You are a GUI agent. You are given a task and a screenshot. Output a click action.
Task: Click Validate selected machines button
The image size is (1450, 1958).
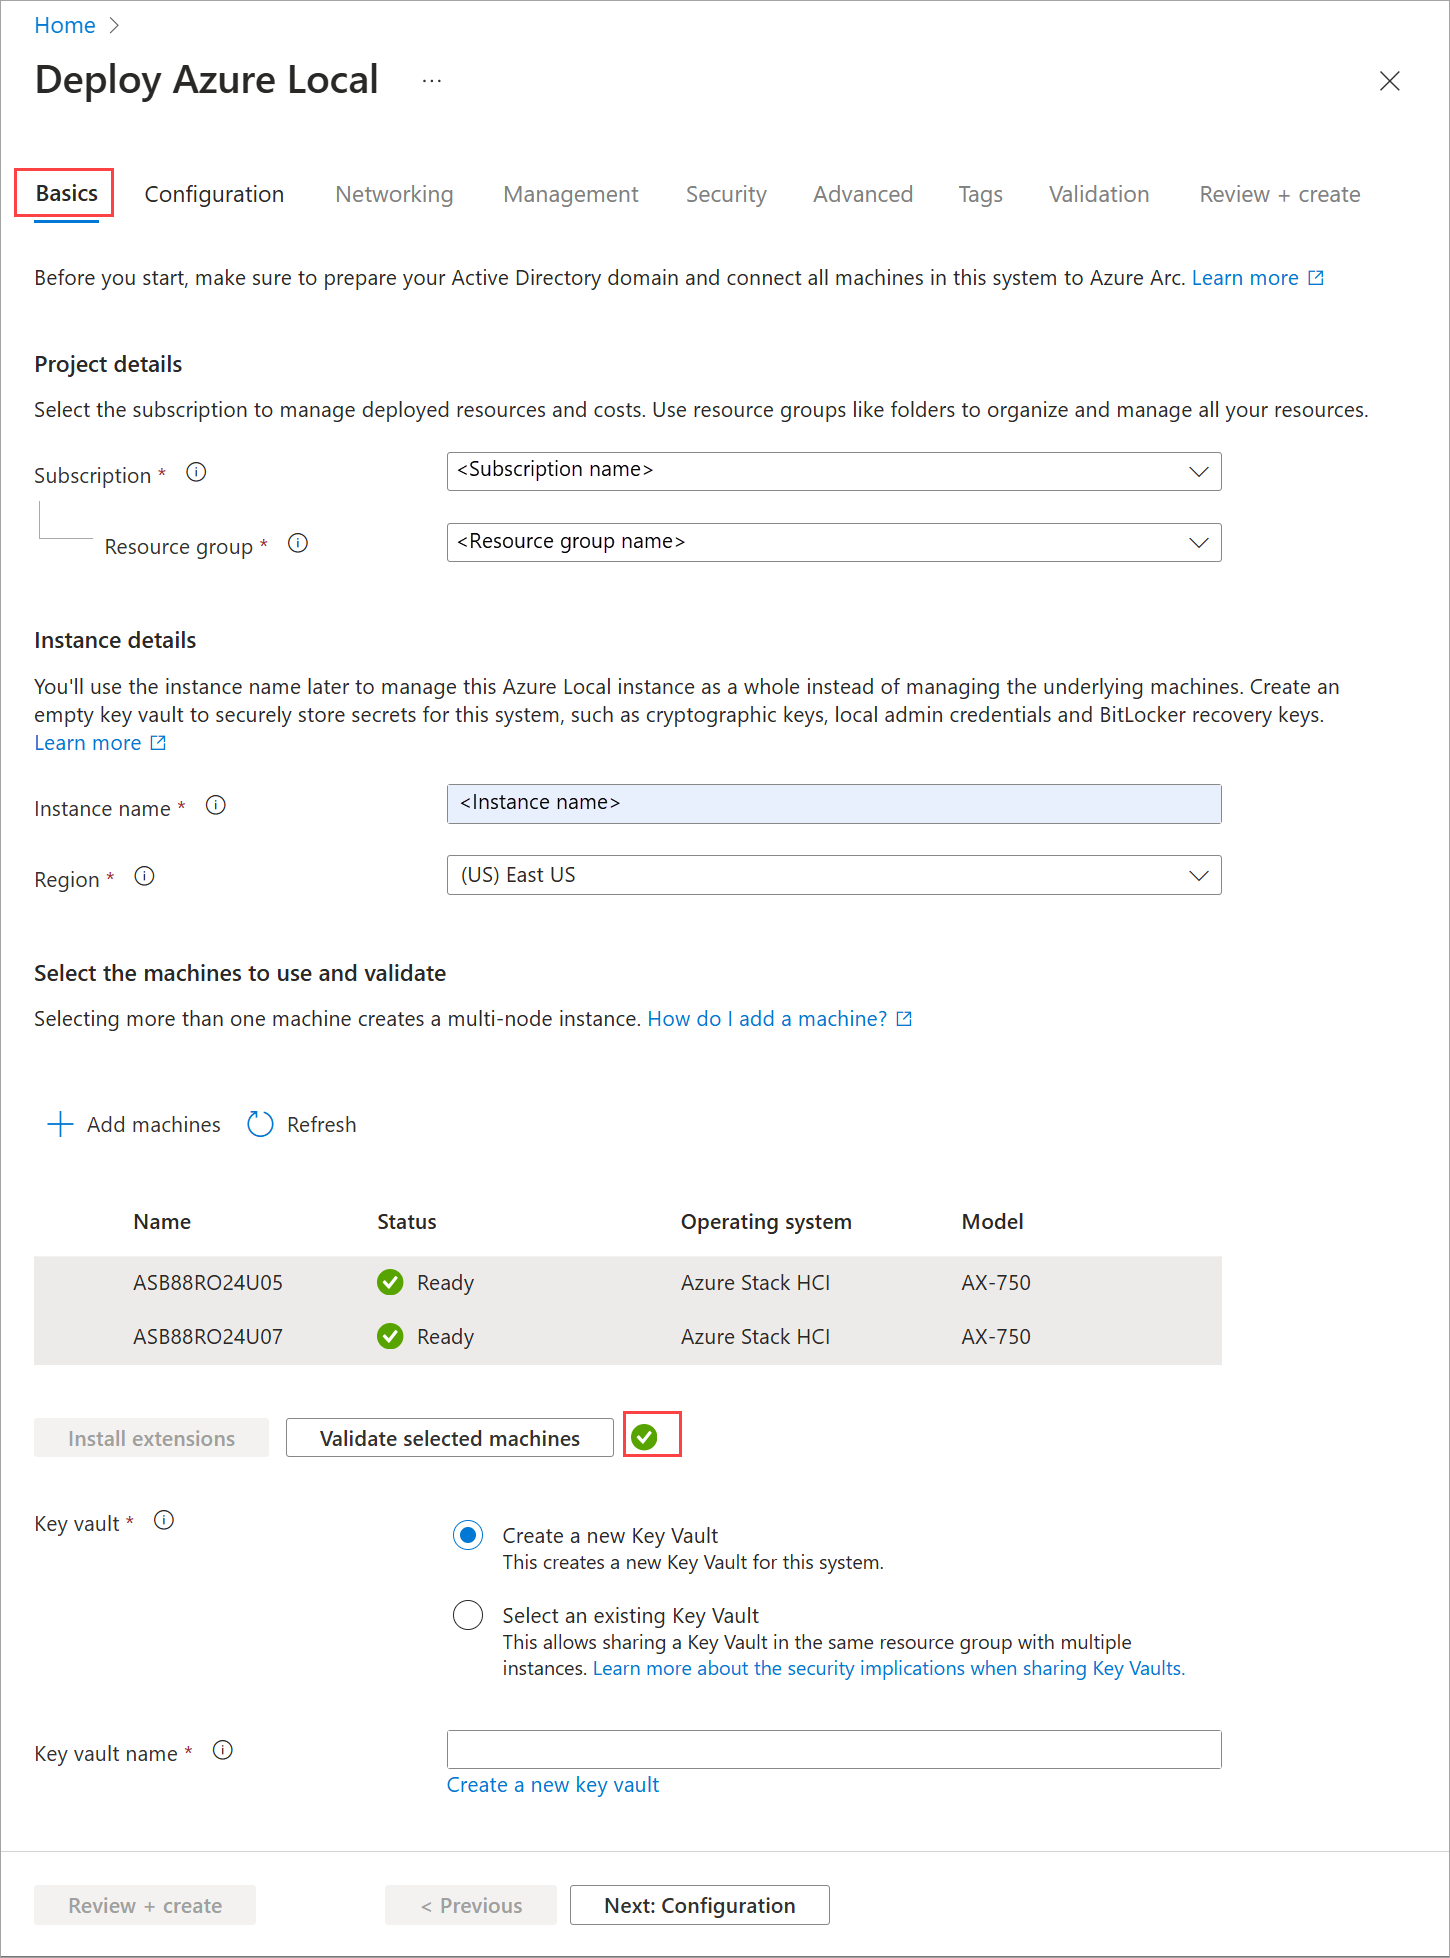click(449, 1439)
